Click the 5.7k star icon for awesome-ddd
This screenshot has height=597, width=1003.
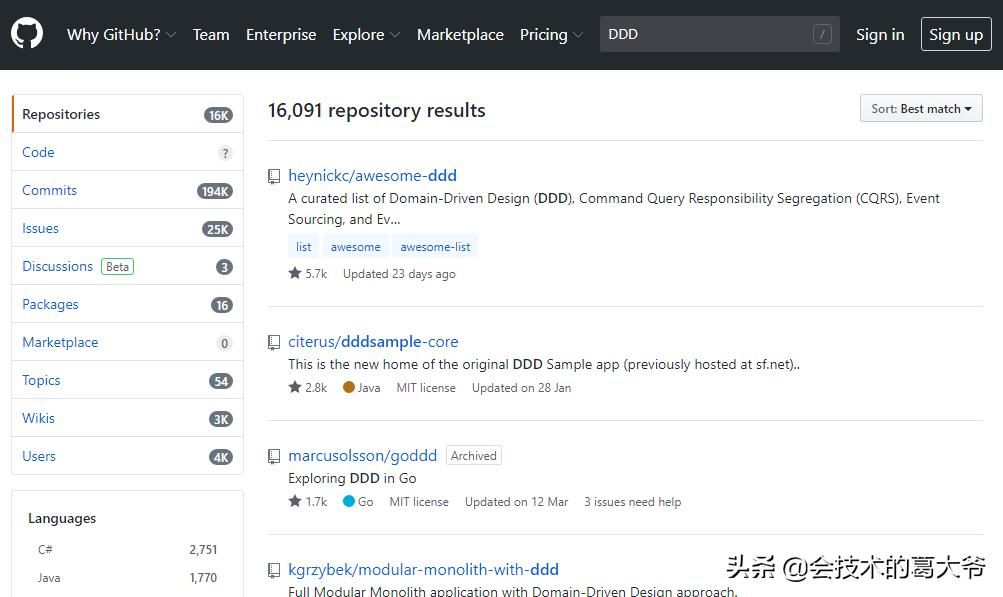click(x=295, y=273)
